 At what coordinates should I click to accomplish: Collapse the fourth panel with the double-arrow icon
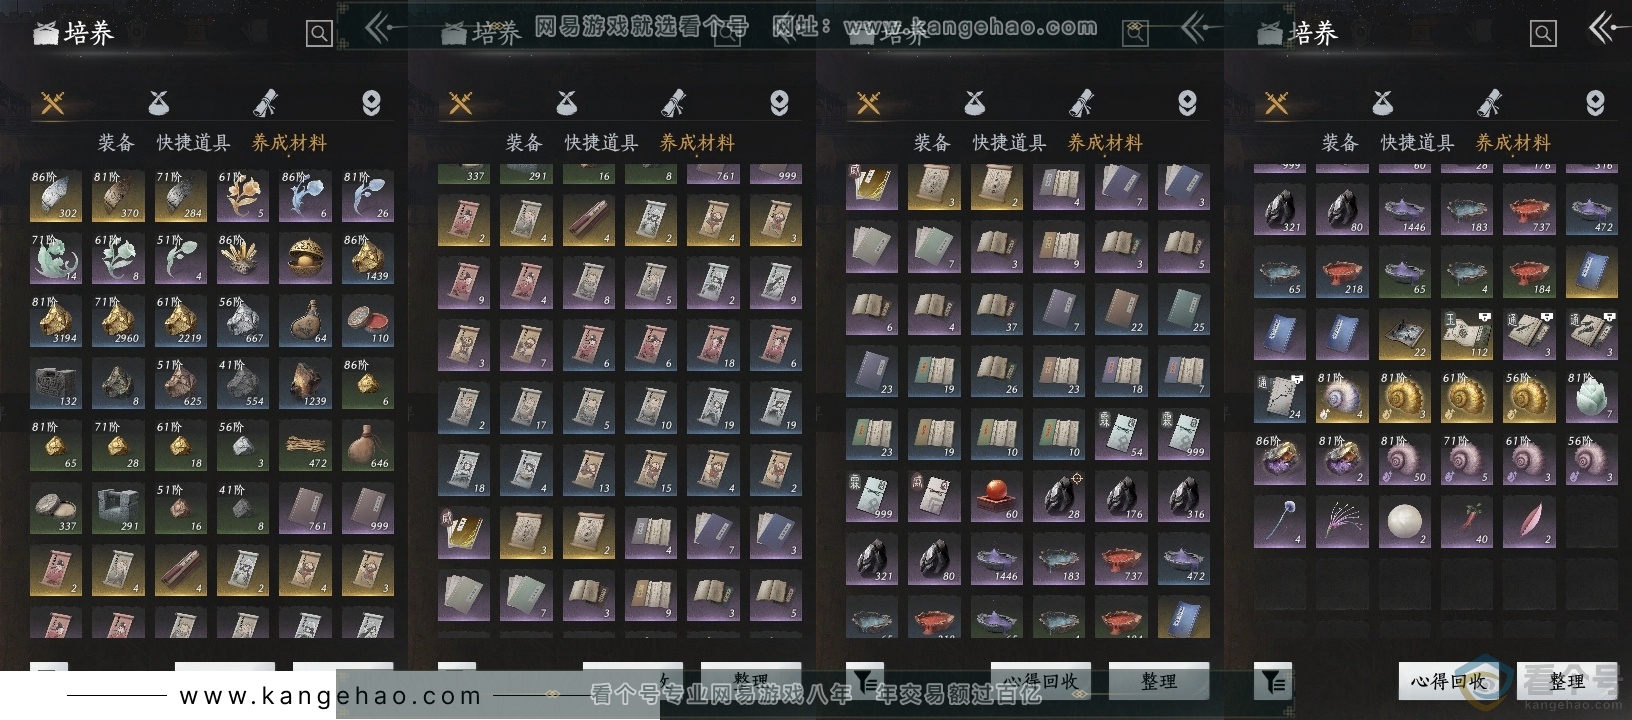click(1603, 29)
